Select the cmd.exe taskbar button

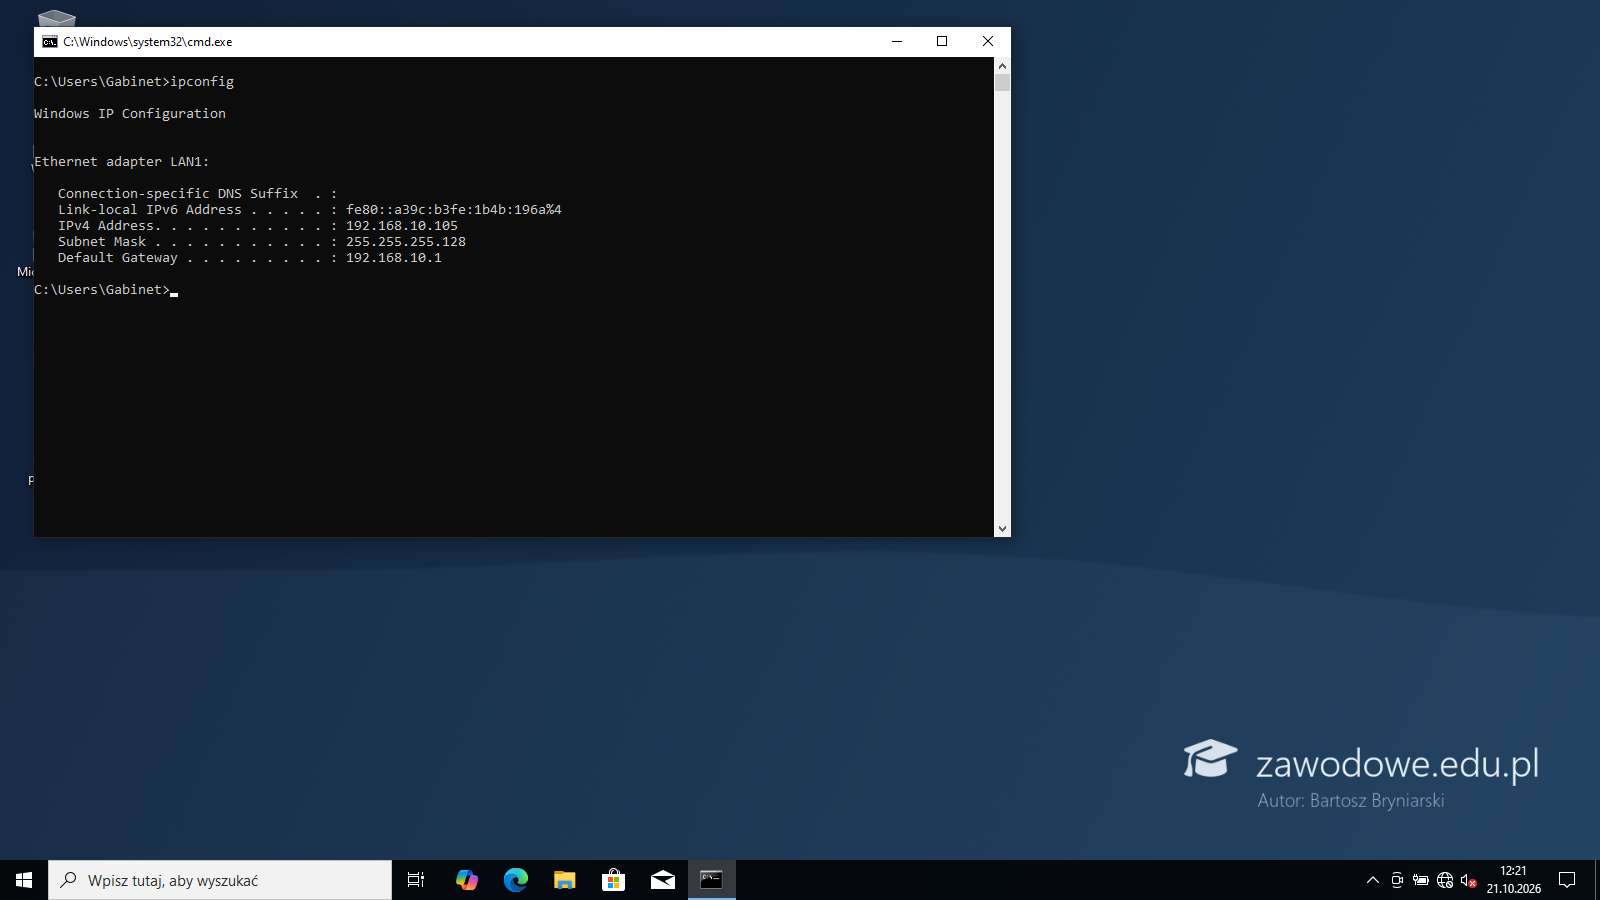(x=711, y=880)
